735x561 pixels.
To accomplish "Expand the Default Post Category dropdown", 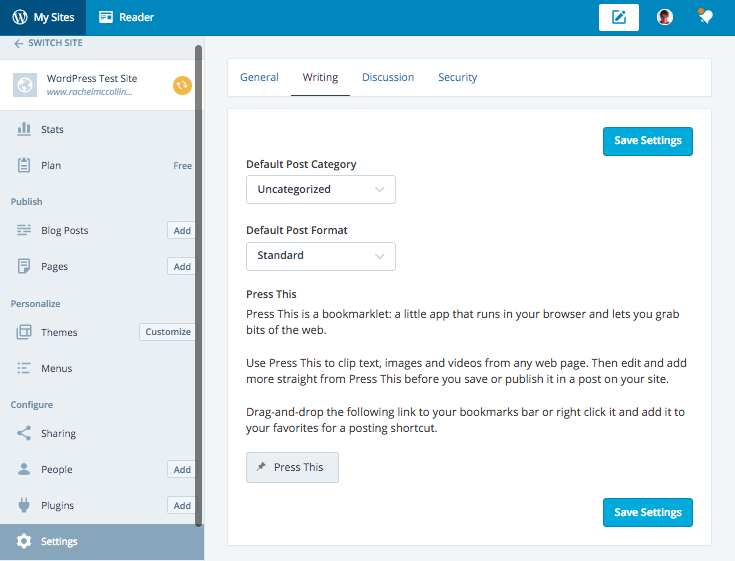I will pyautogui.click(x=320, y=189).
